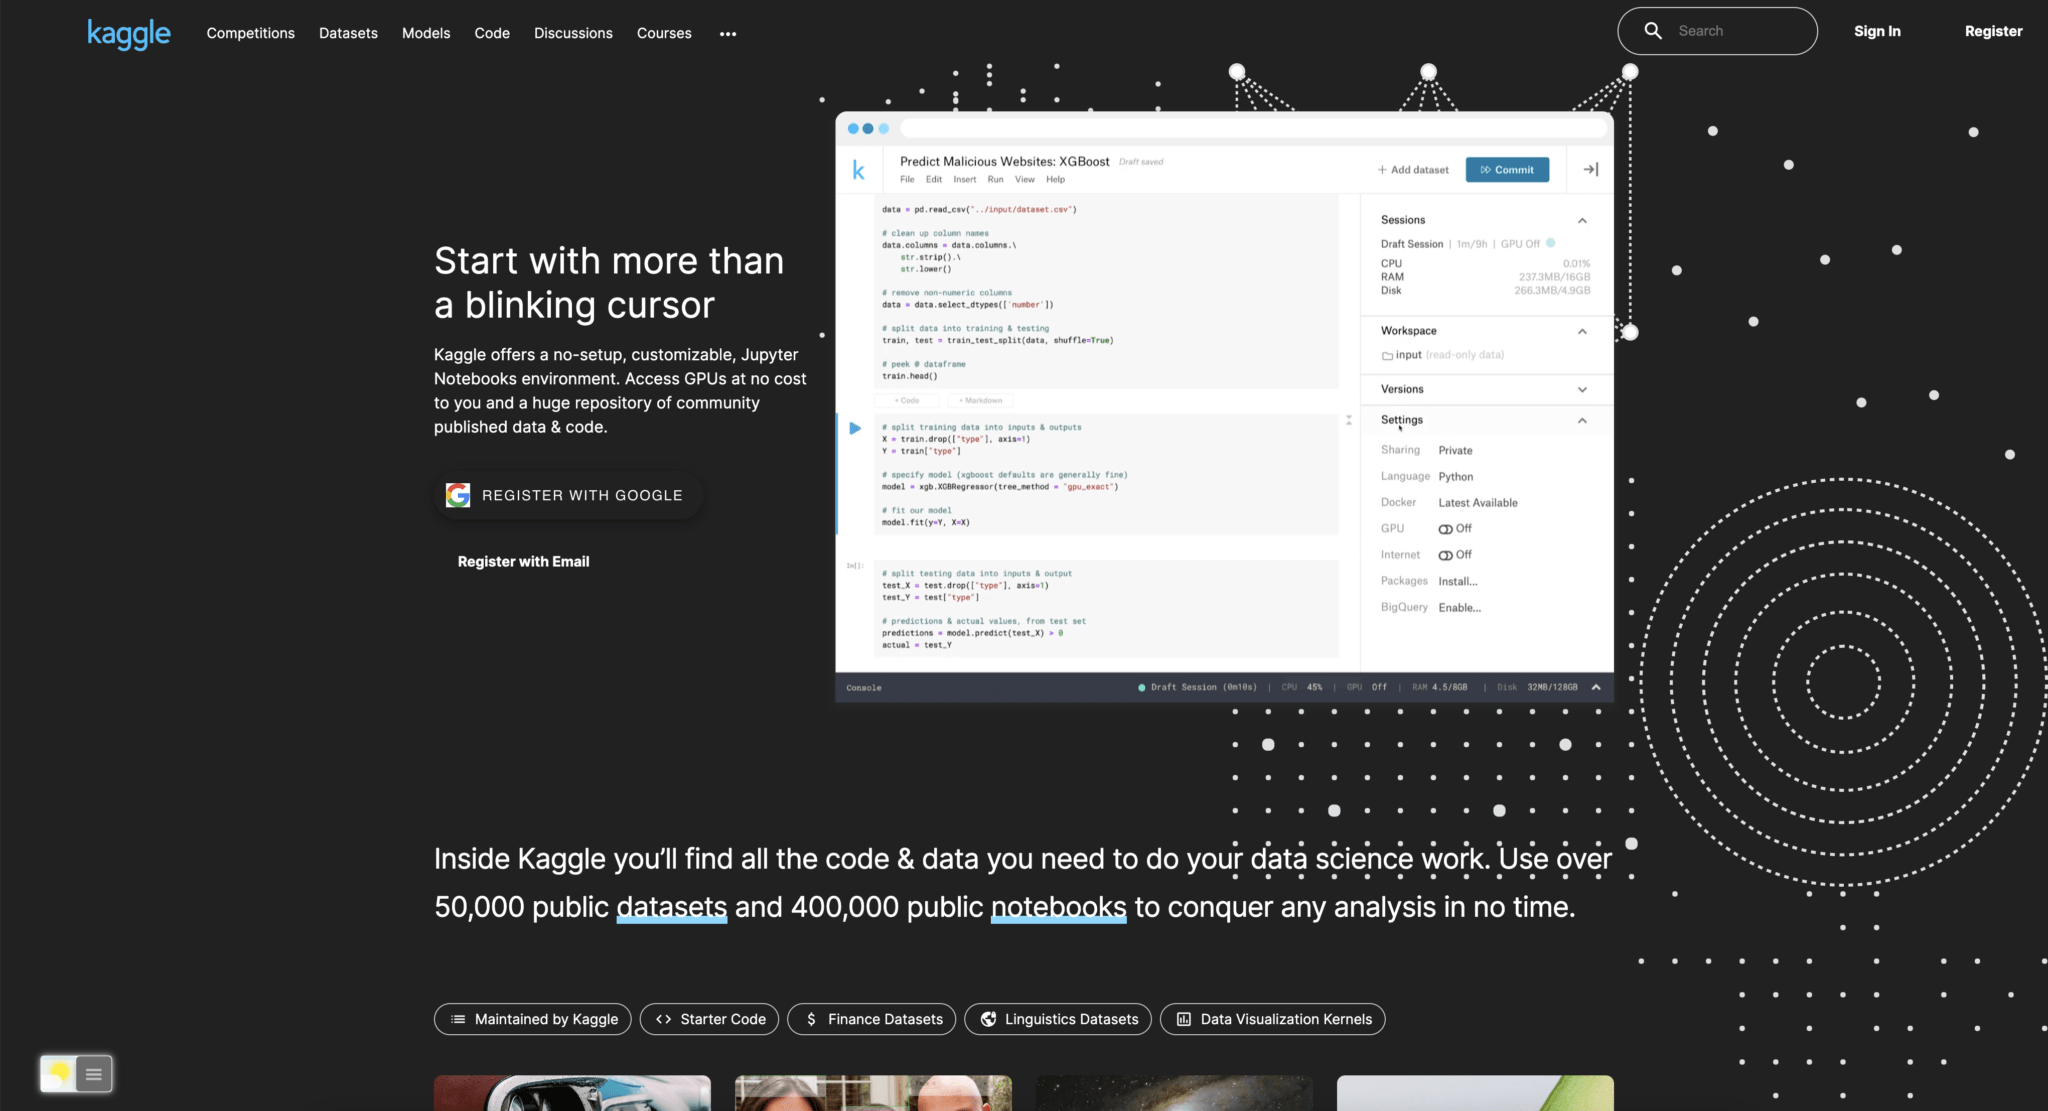Click the Kaggle logo
This screenshot has width=2048, height=1111.
[128, 33]
